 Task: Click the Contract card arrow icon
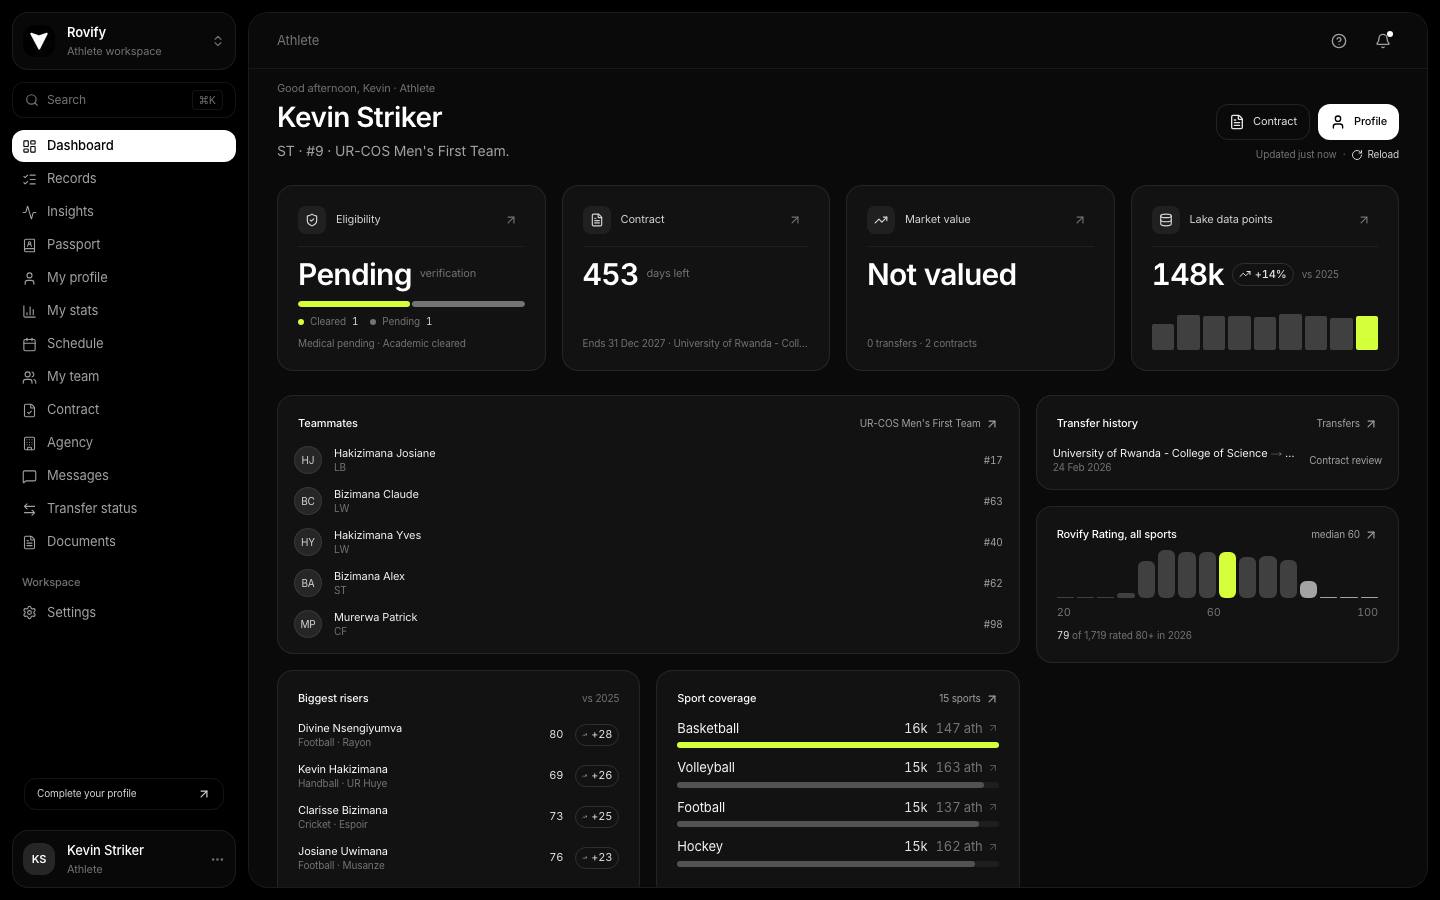point(795,220)
